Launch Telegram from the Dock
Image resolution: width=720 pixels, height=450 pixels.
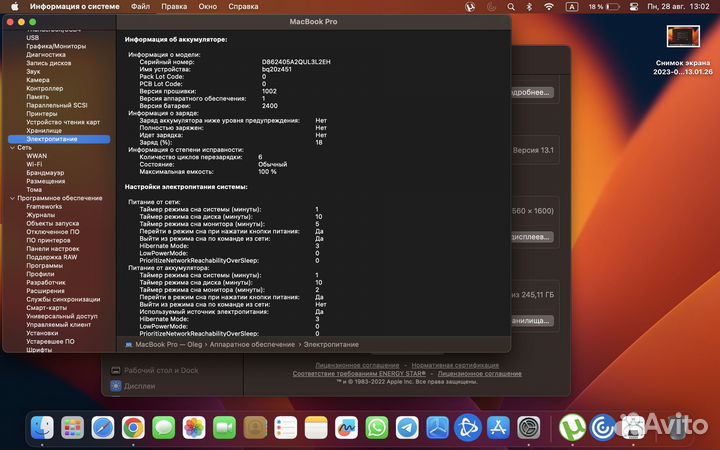tap(407, 428)
